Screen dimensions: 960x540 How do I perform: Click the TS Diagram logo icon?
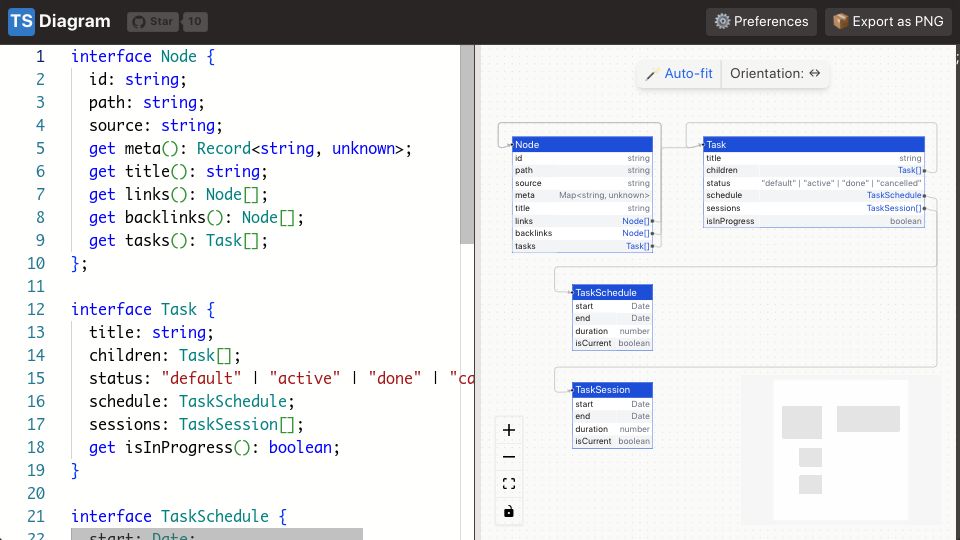point(21,21)
